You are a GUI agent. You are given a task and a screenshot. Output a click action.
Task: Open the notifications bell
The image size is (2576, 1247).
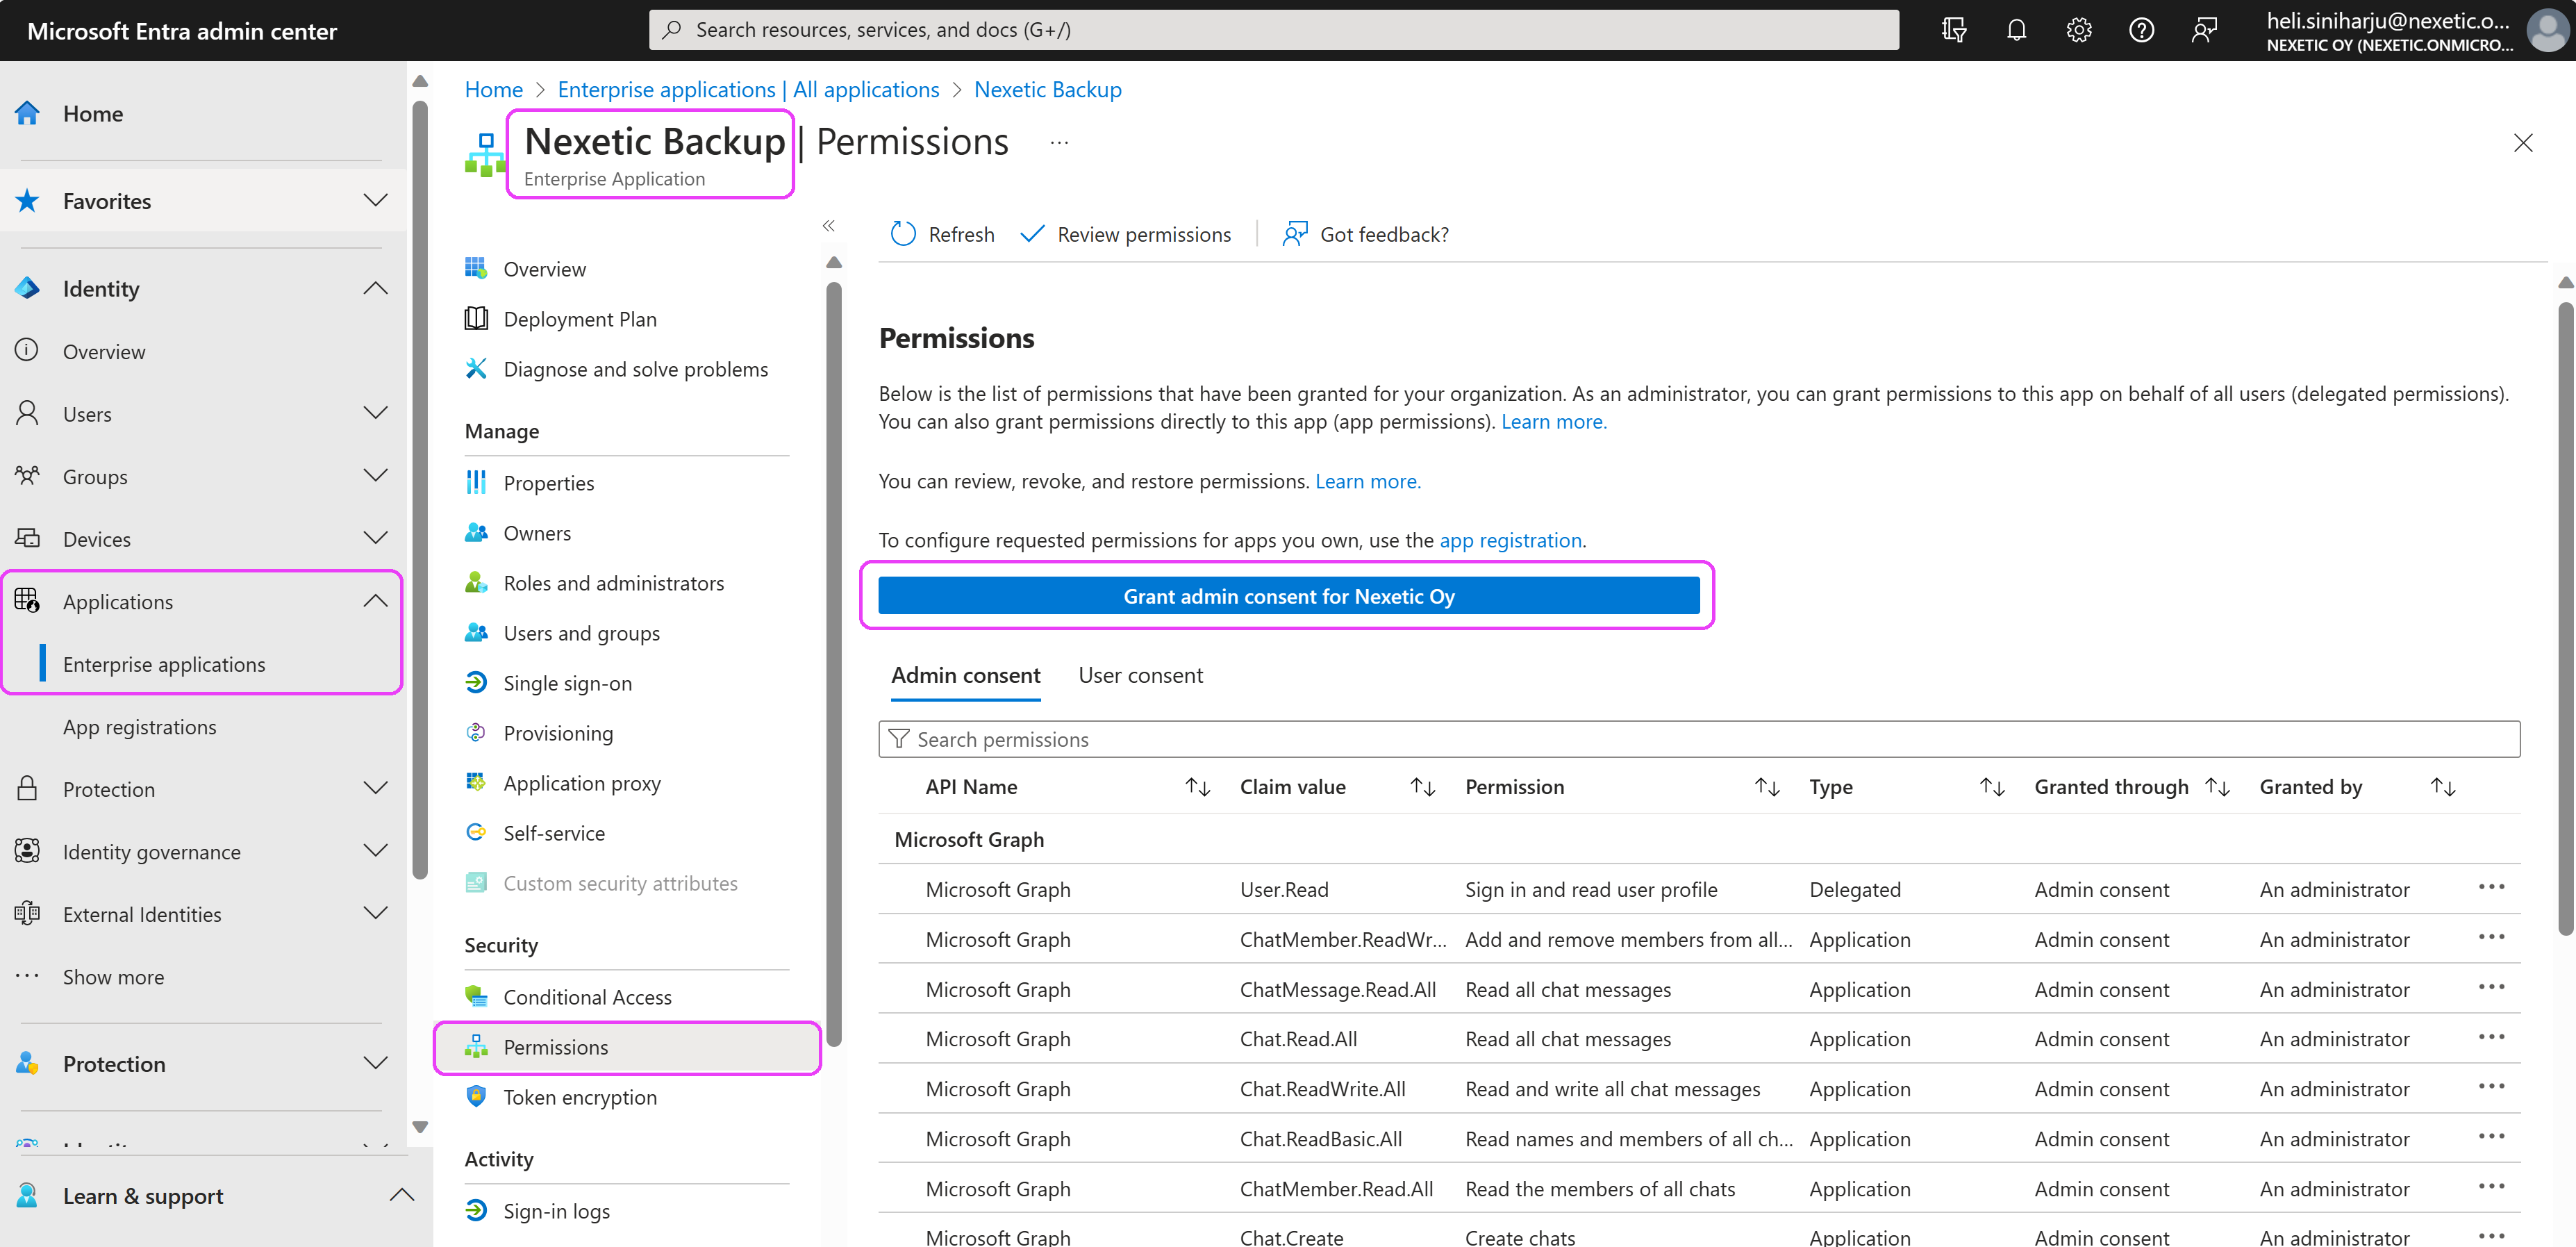click(2015, 30)
